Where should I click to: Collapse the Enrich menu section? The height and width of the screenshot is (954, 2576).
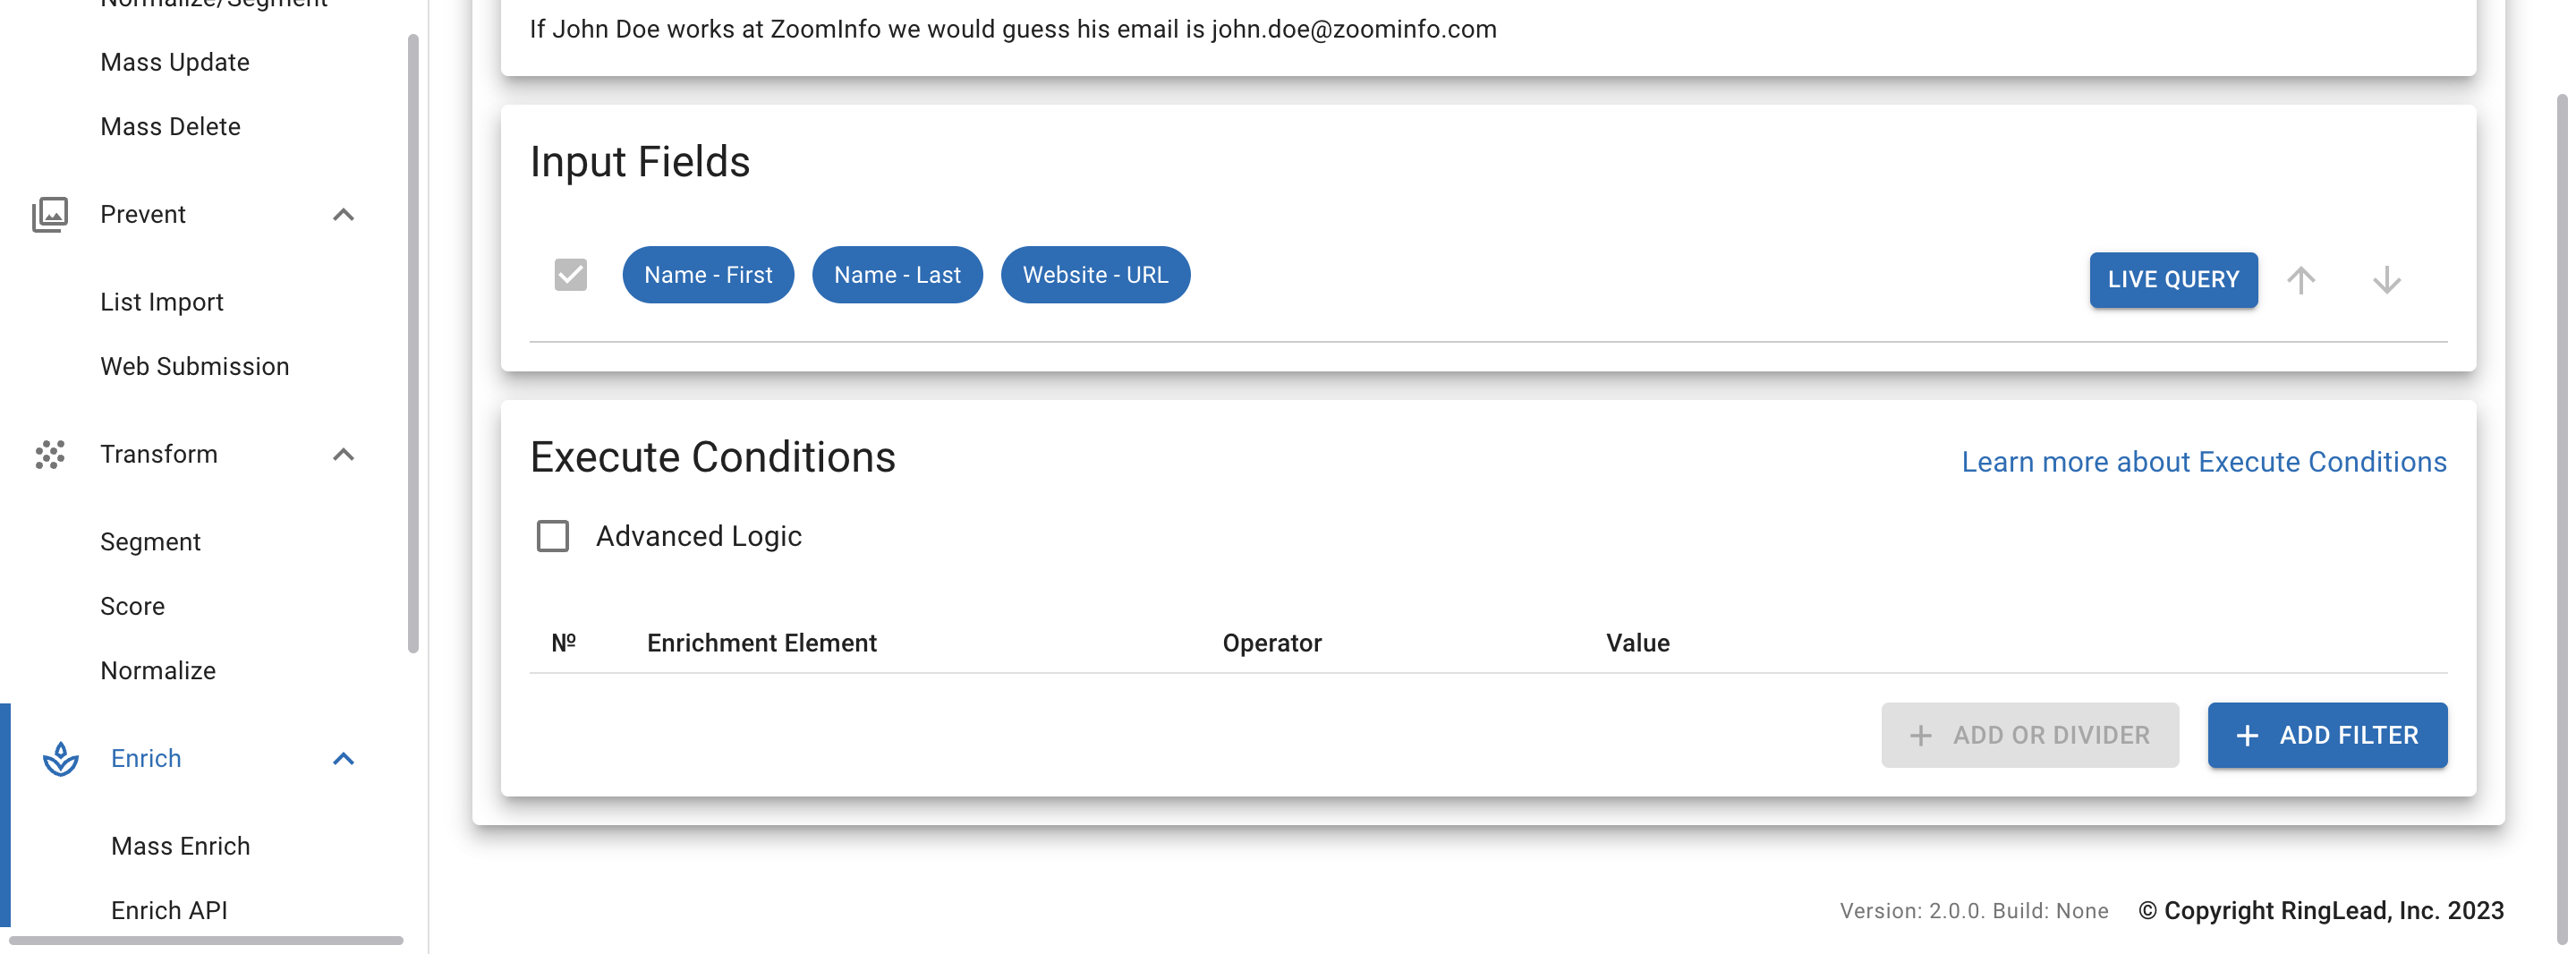coord(343,759)
